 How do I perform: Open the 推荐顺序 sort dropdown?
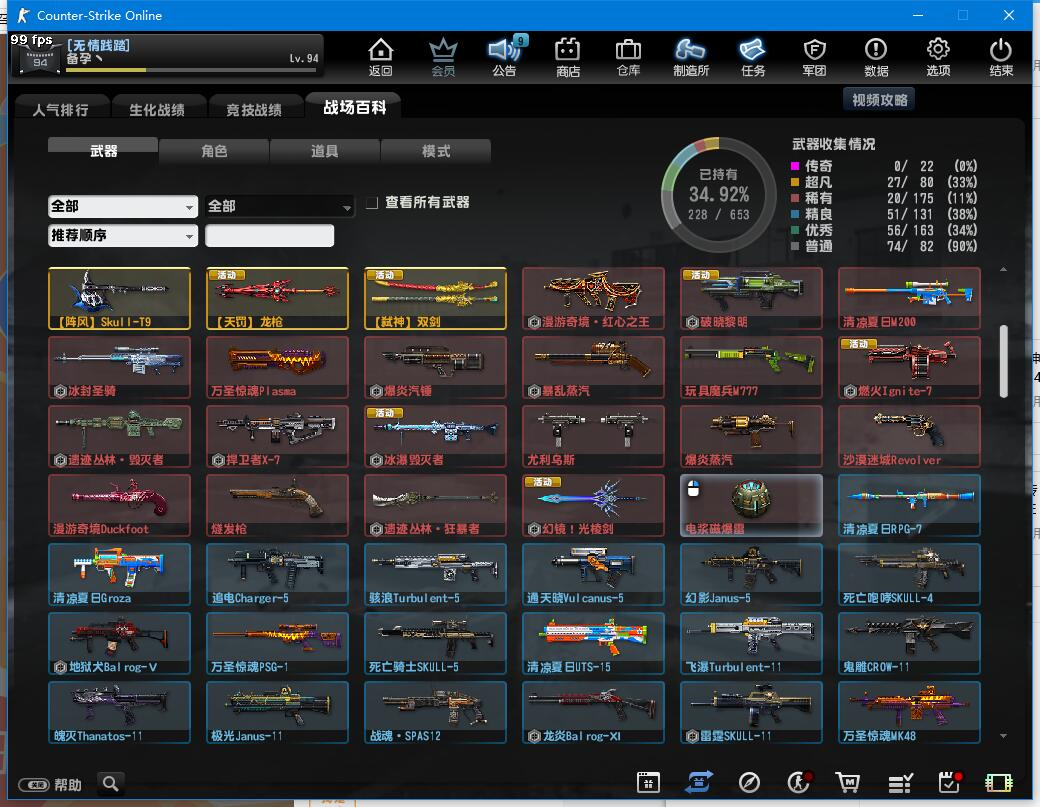pos(123,235)
